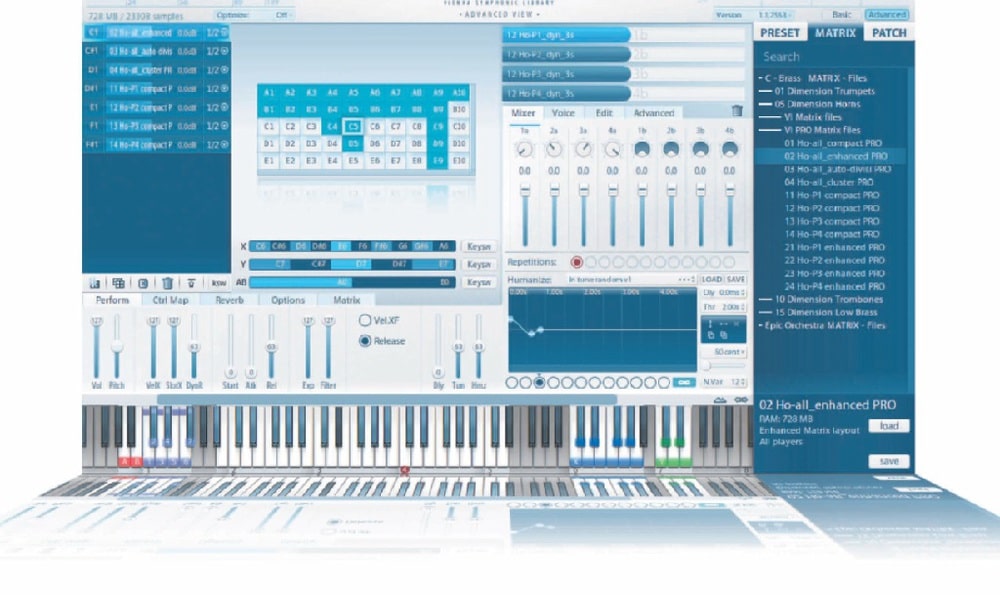1000x595 pixels.
Task: Select 21 Ho-P1 enhanced PRO in the browser
Action: point(834,247)
